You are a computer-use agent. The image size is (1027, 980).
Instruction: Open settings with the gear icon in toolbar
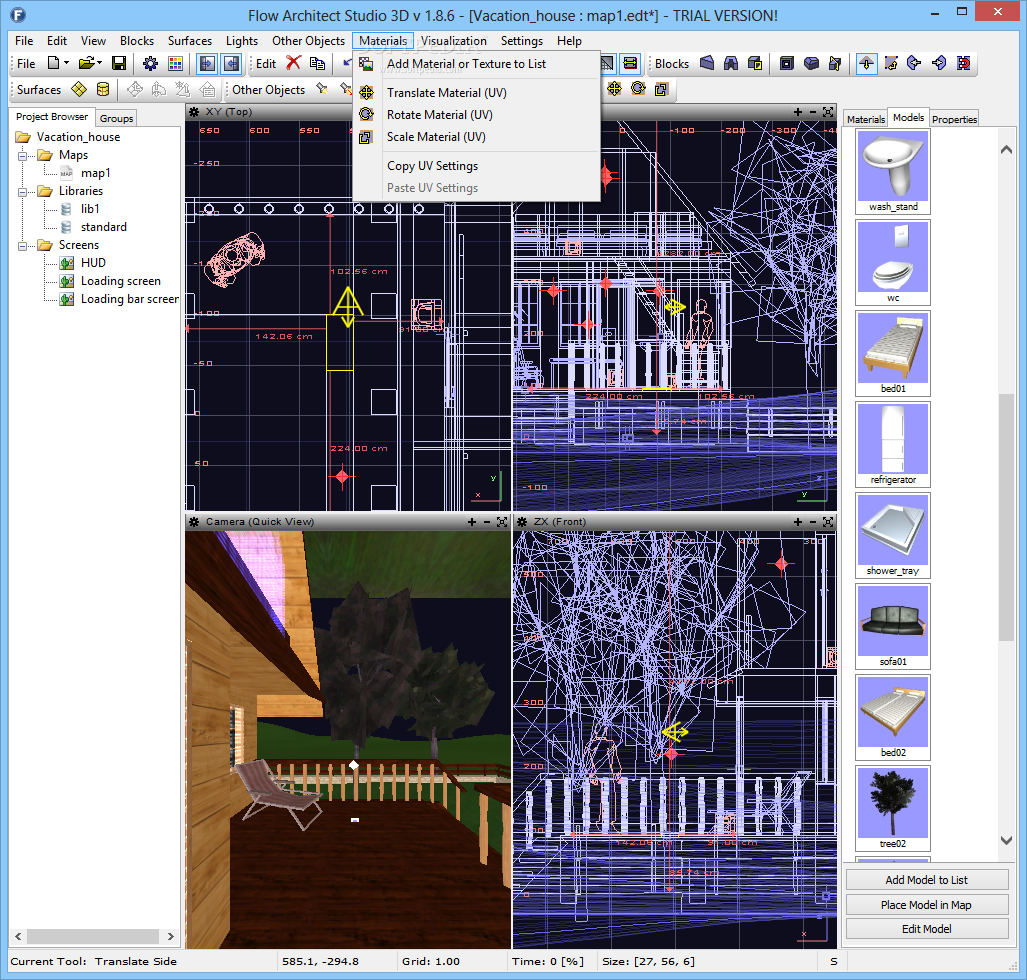point(150,64)
